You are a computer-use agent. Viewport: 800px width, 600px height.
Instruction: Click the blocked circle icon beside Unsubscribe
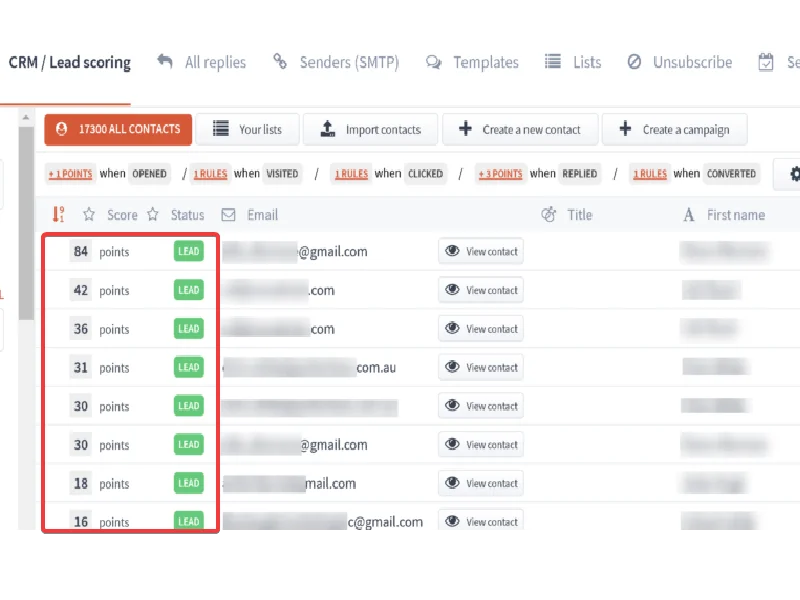634,62
